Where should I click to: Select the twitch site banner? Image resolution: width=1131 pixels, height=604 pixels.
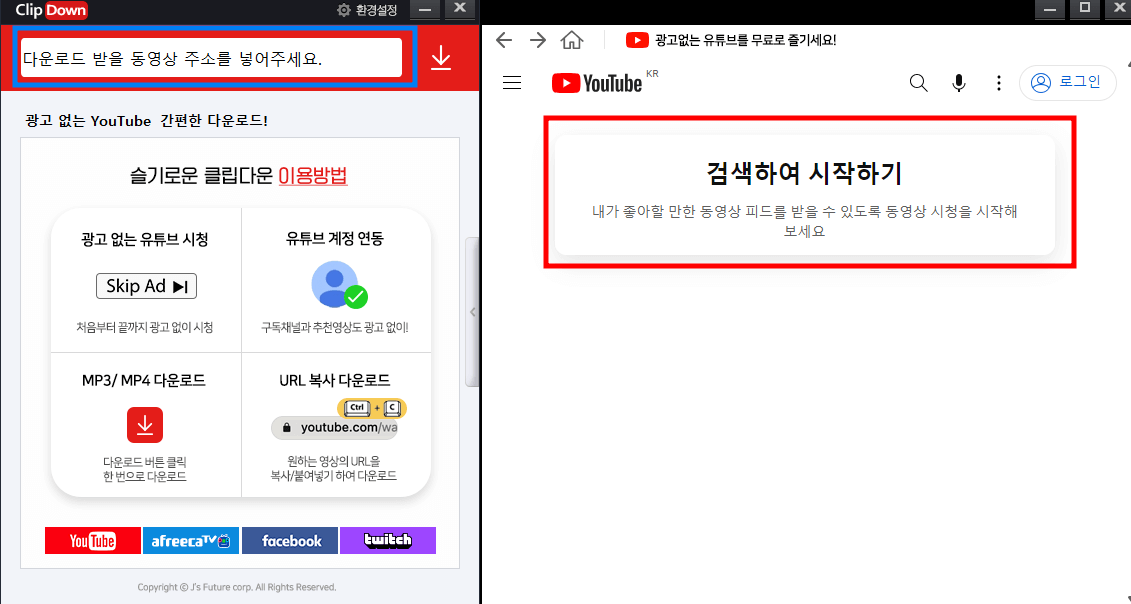pos(388,540)
